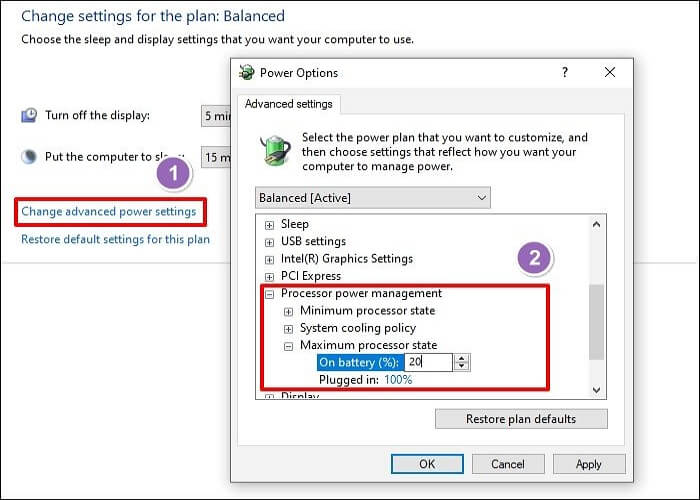Decrease On battery percentage with down arrow
This screenshot has height=500, width=700.
pyautogui.click(x=462, y=367)
